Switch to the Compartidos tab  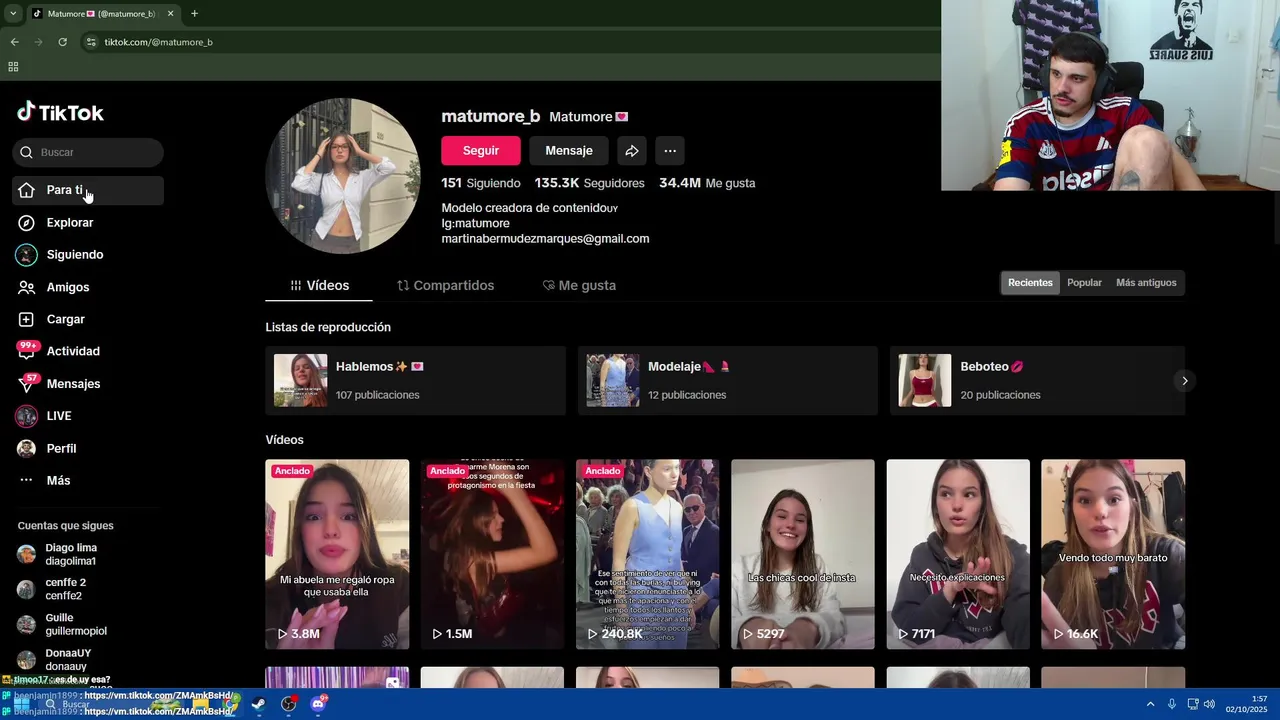[445, 285]
